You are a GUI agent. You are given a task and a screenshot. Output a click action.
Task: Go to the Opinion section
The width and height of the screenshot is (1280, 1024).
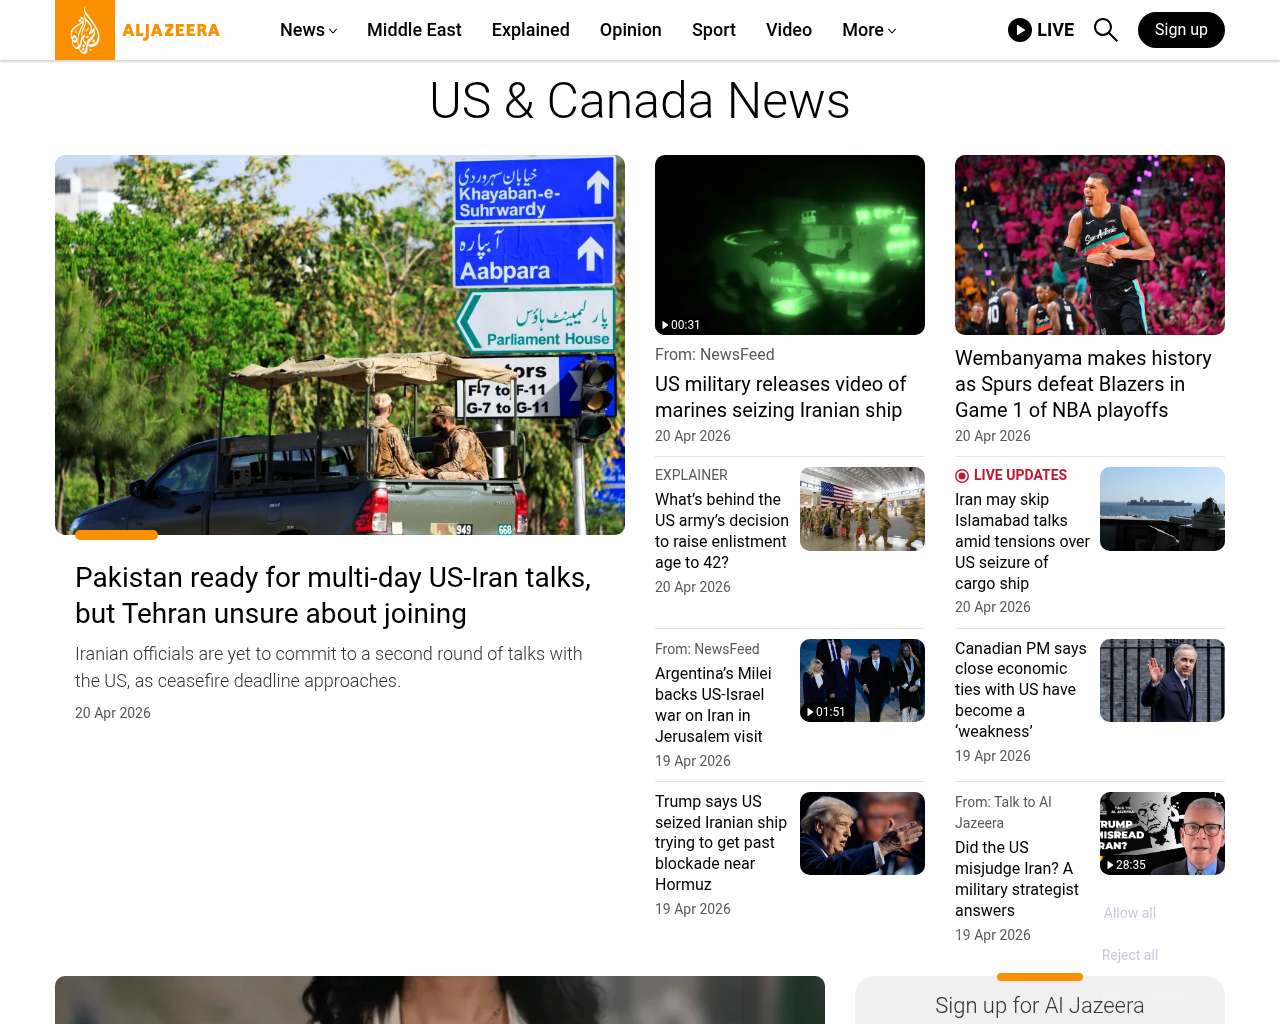[x=630, y=30]
